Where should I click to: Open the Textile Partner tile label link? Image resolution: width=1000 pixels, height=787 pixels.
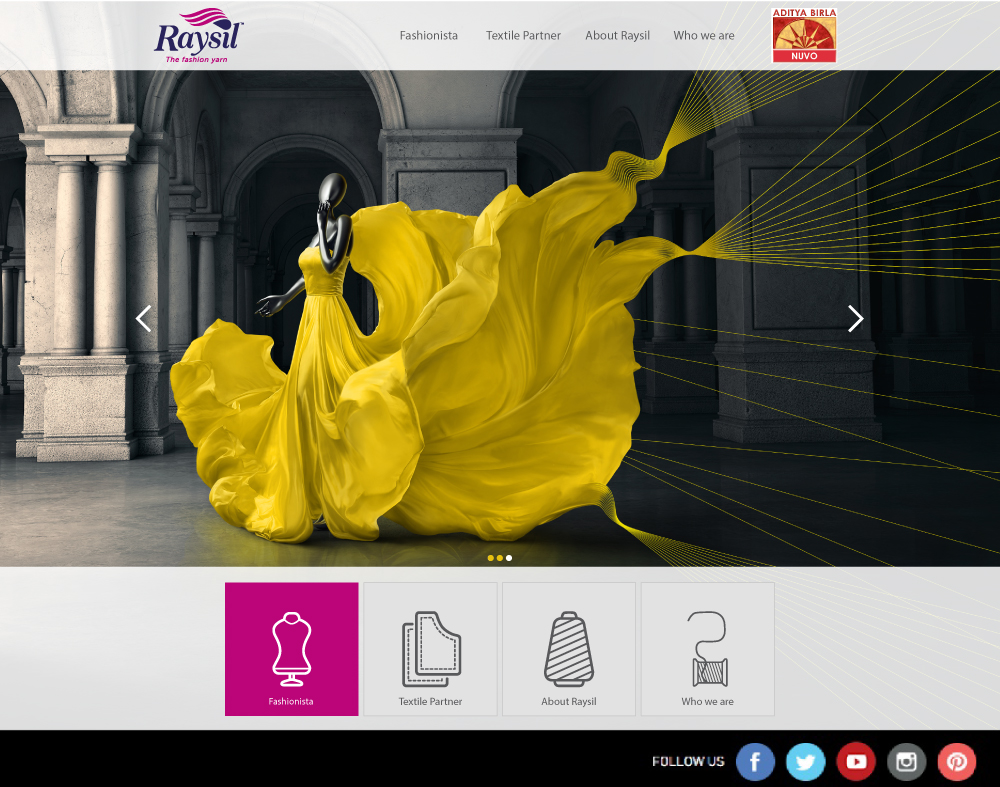click(x=430, y=702)
